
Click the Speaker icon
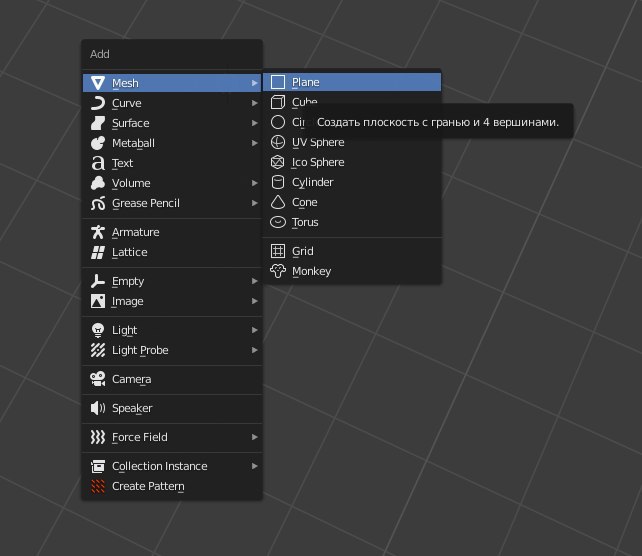[x=98, y=408]
